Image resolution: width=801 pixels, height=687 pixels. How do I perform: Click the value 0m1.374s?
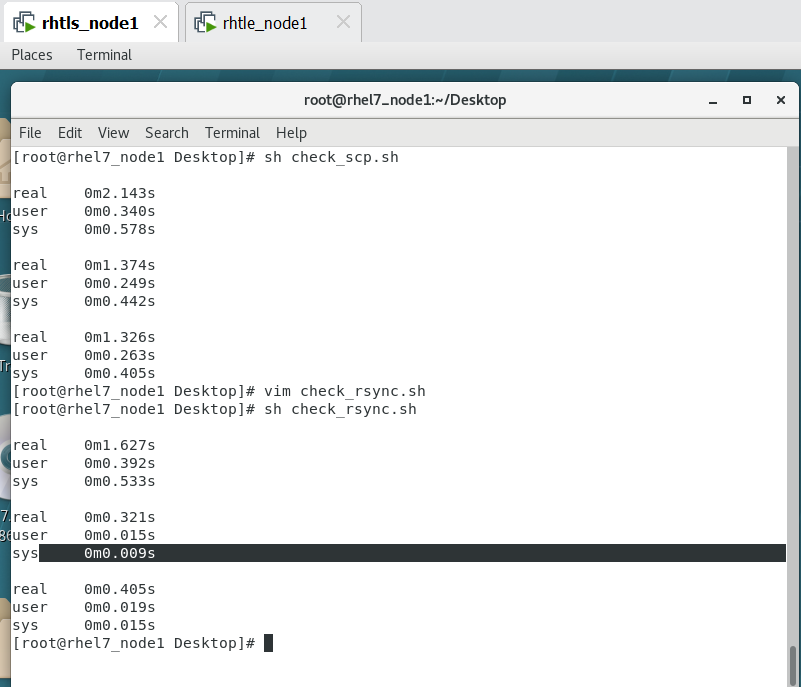click(120, 265)
